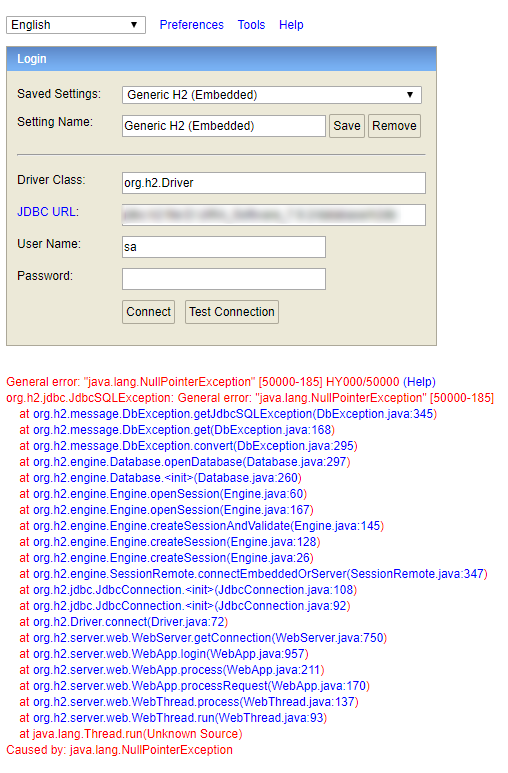Click the WebApp.processRequest(WebApp.java:170) line
Viewport: 508px width, 773px height.
[194, 686]
